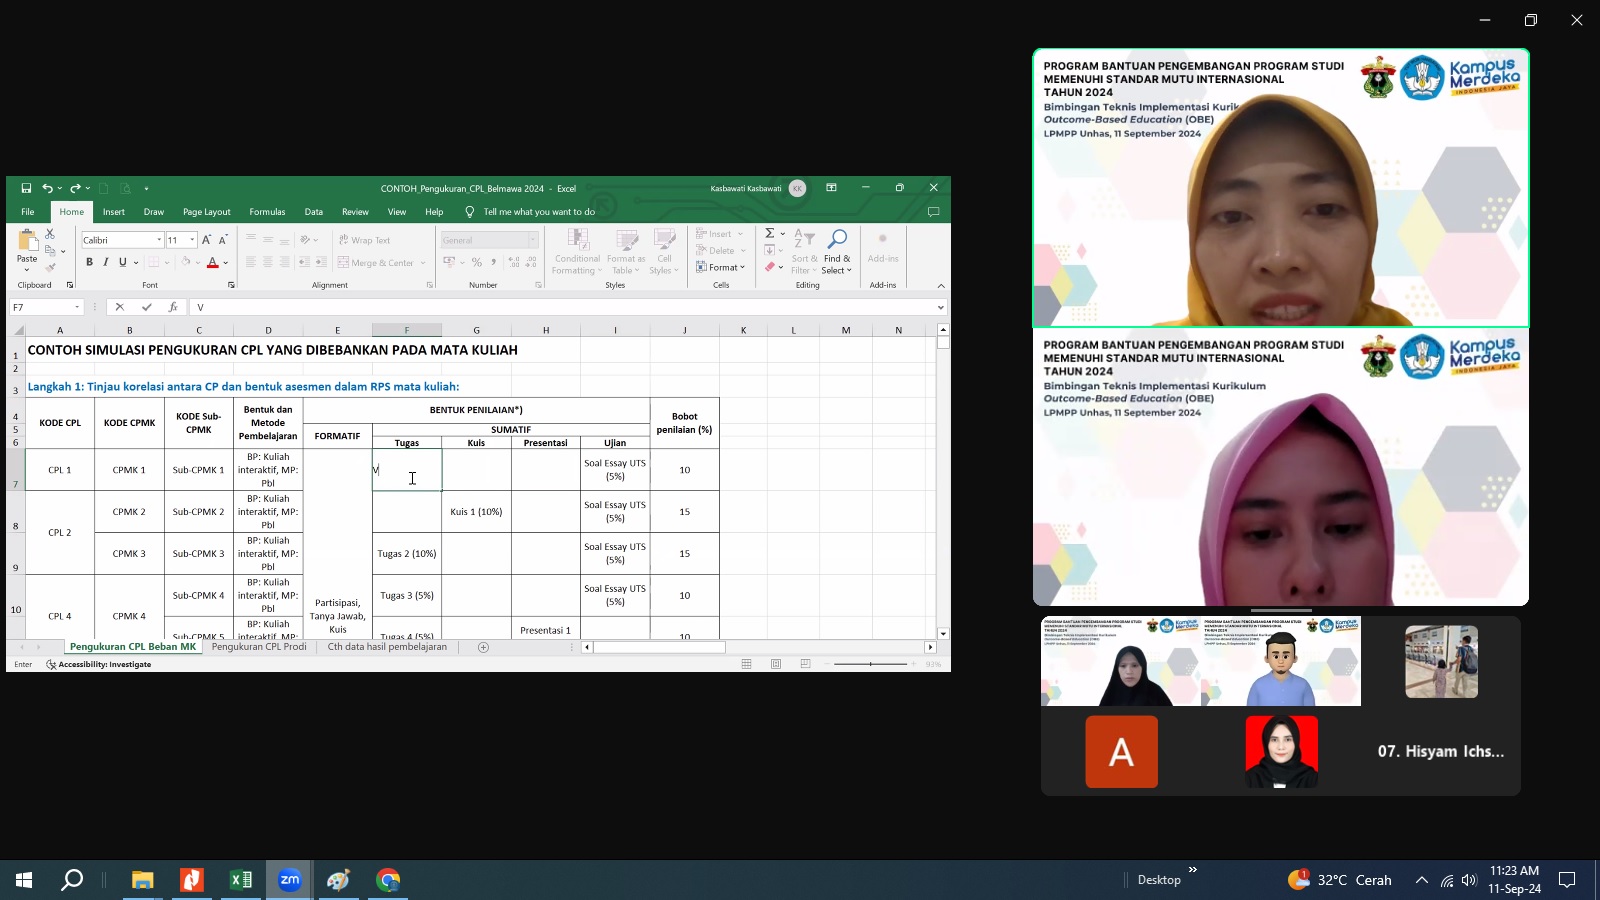Click the Zoom app icon in taskbar
Screen dimensions: 1600x900
pos(290,880)
